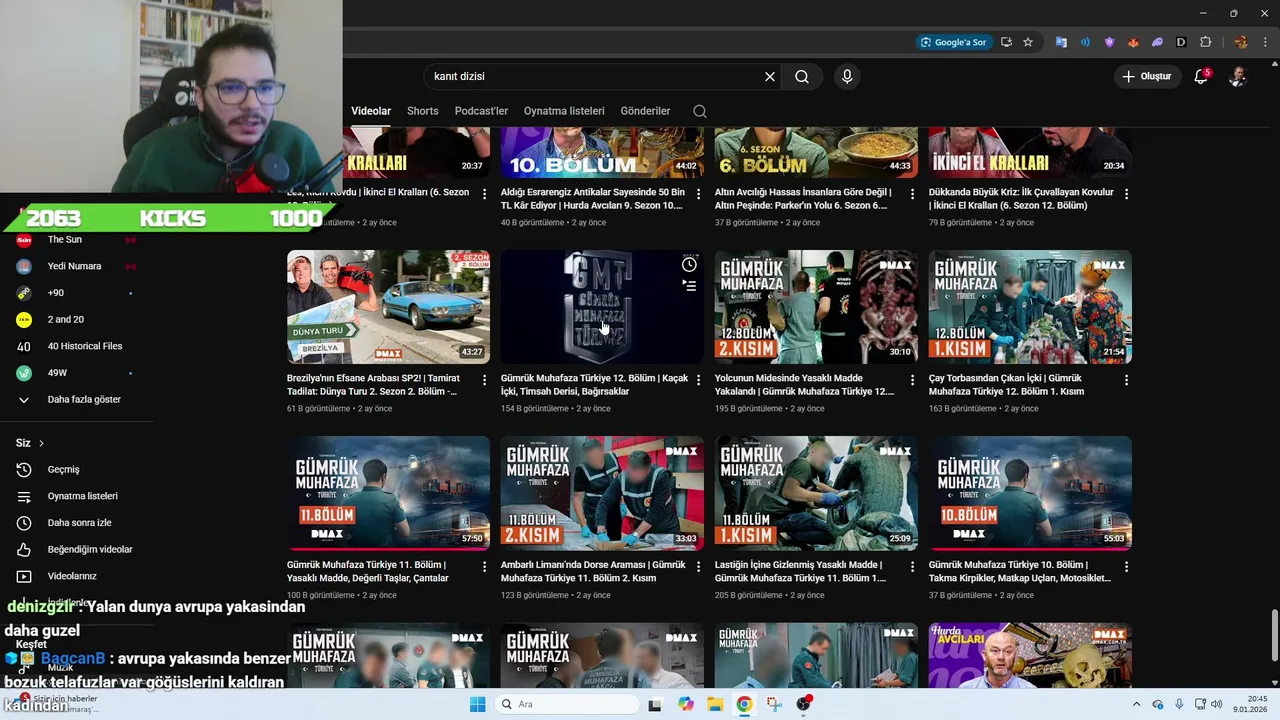Open the 11.Bölüm 2.Kısım Ambarlı Limanı thumbnail

[602, 493]
